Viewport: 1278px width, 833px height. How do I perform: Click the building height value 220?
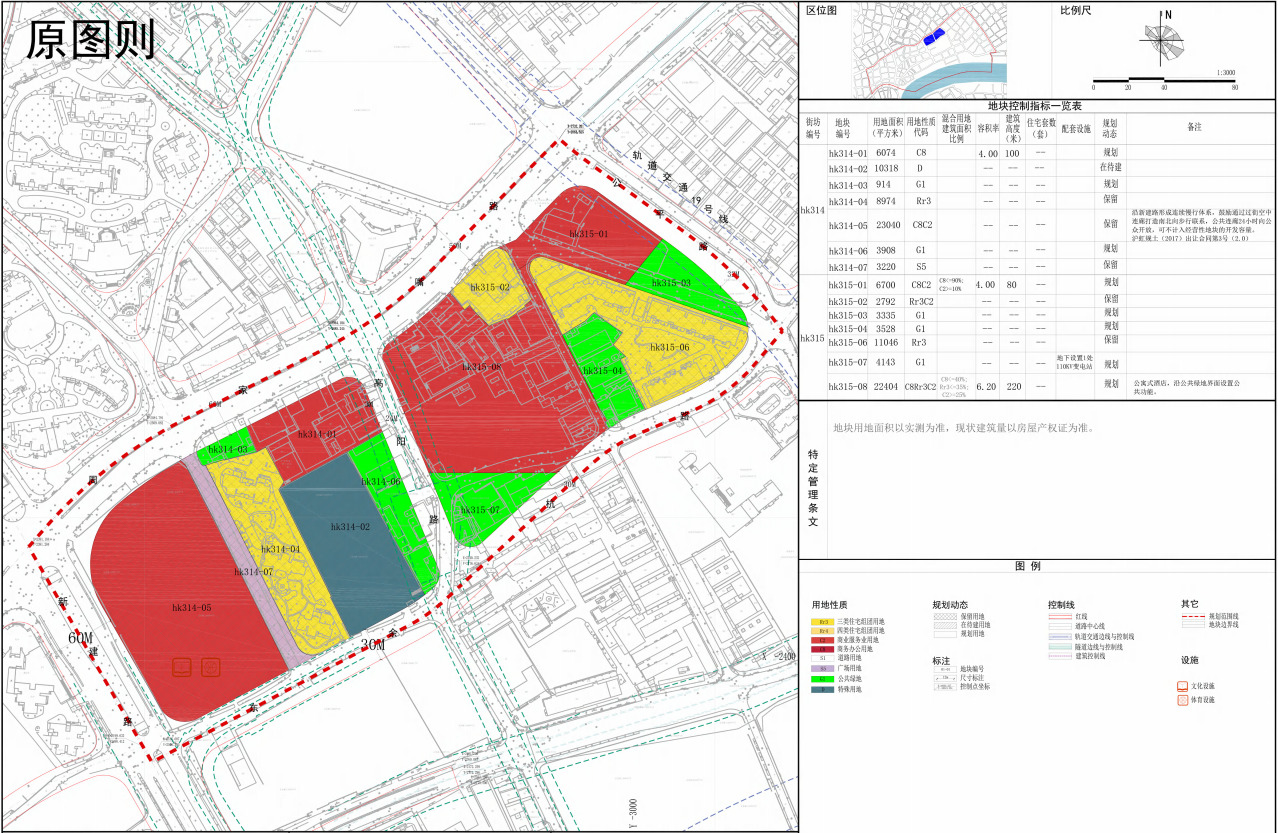(x=1012, y=386)
